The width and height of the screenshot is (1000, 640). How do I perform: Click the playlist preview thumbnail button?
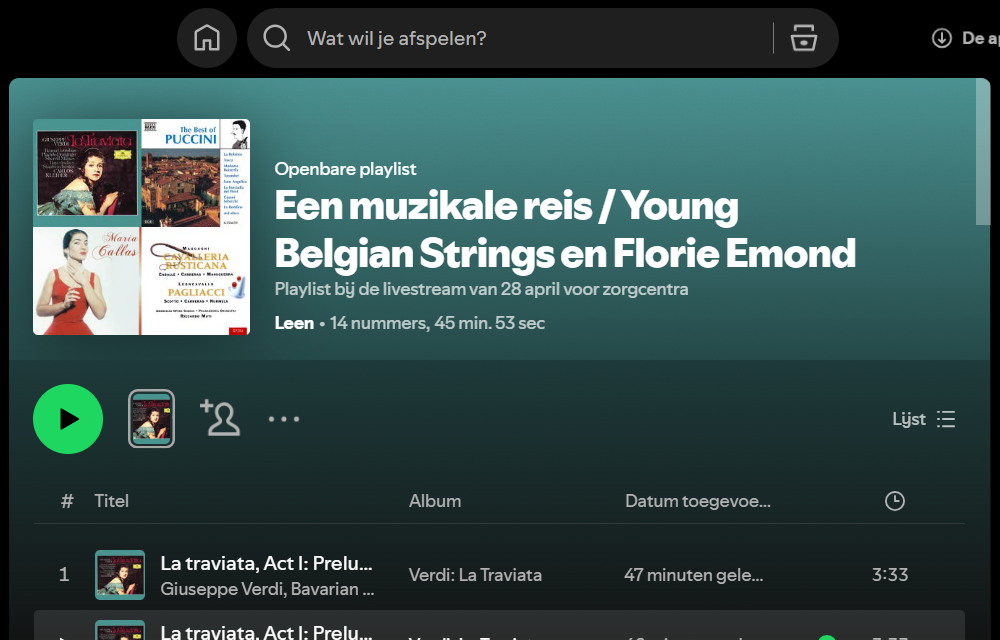pyautogui.click(x=152, y=418)
